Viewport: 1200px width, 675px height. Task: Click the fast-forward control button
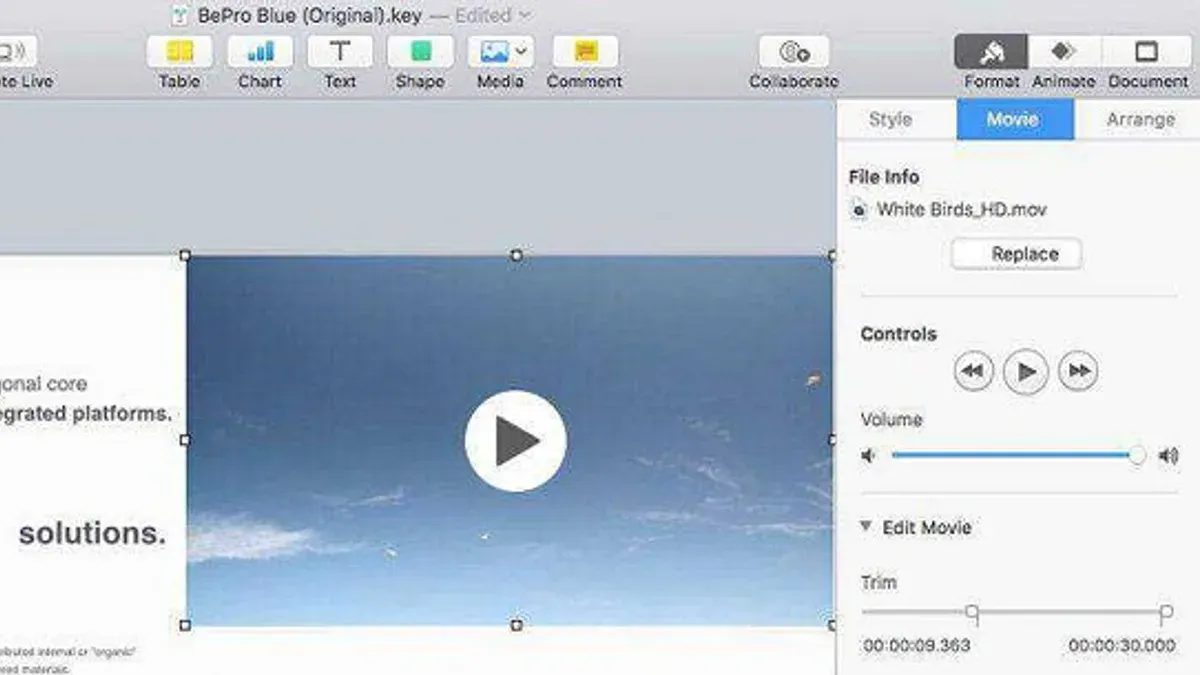click(x=1078, y=371)
